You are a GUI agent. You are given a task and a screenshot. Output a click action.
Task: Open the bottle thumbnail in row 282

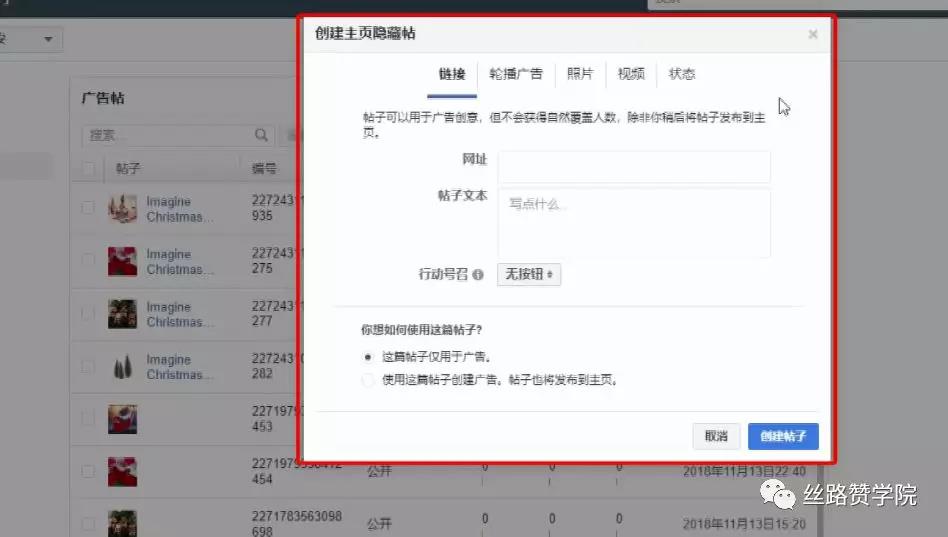click(x=122, y=366)
